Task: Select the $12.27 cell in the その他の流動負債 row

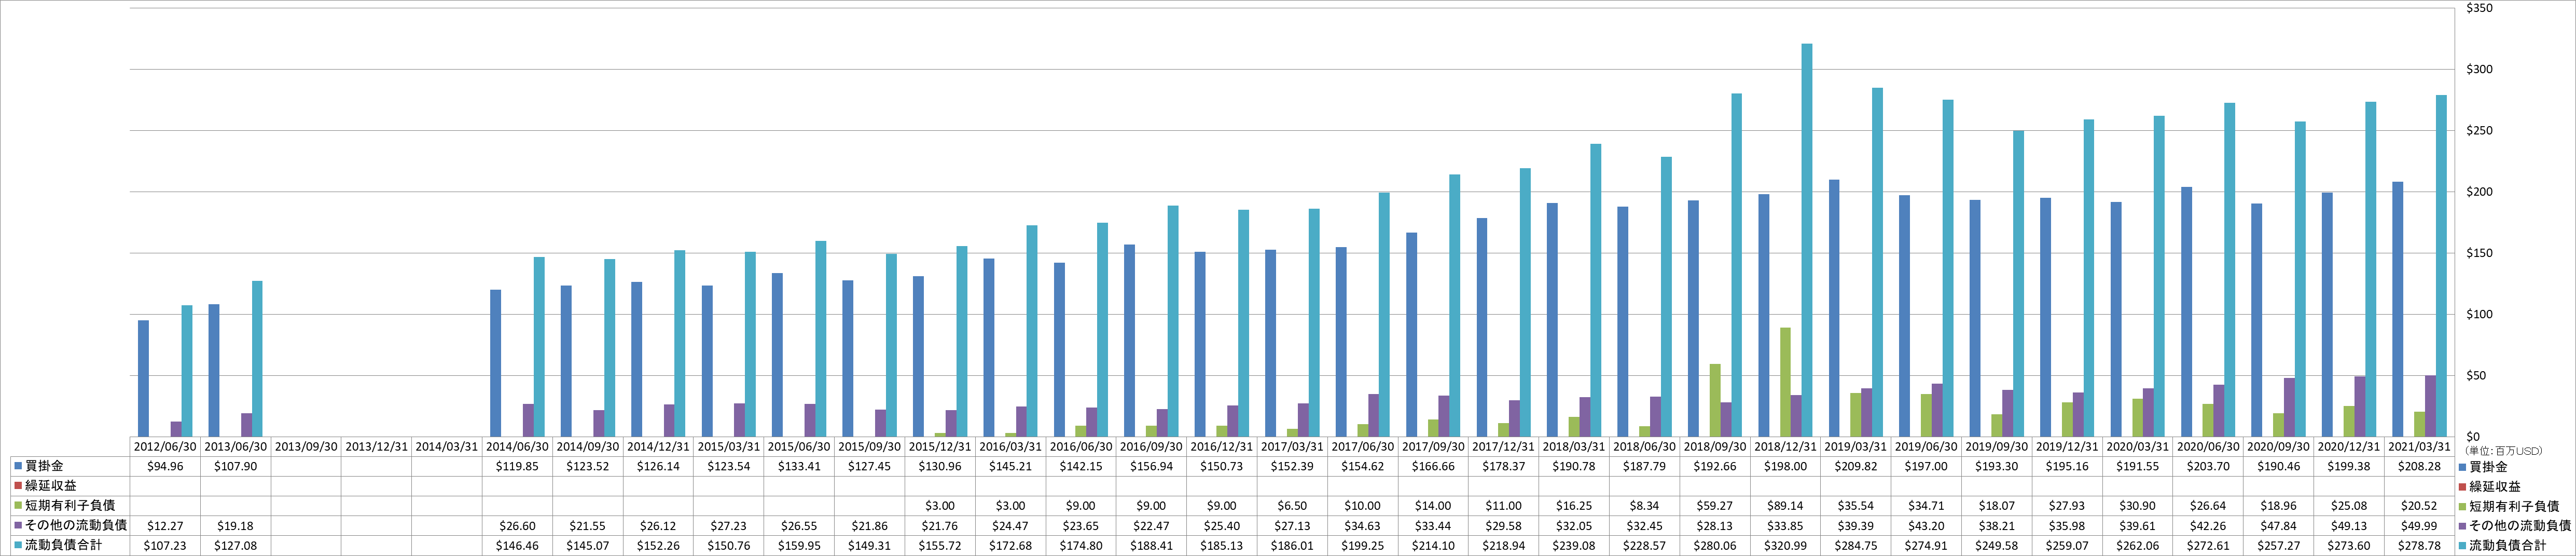Action: click(x=165, y=526)
